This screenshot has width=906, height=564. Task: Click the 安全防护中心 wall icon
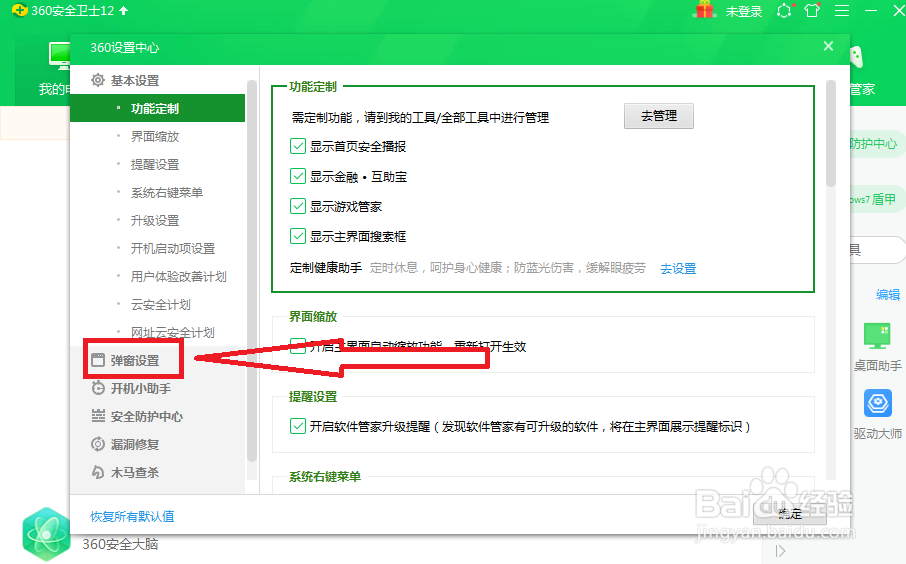pyautogui.click(x=98, y=416)
